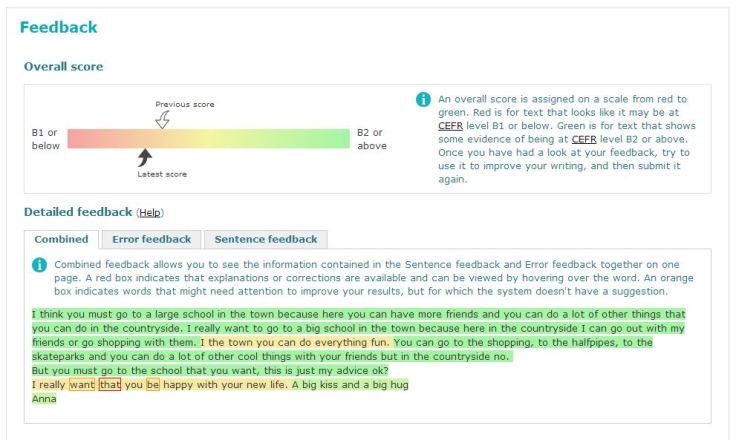Click the info icon beside overall score explanation
The width and height of the screenshot is (736, 440).
423,100
